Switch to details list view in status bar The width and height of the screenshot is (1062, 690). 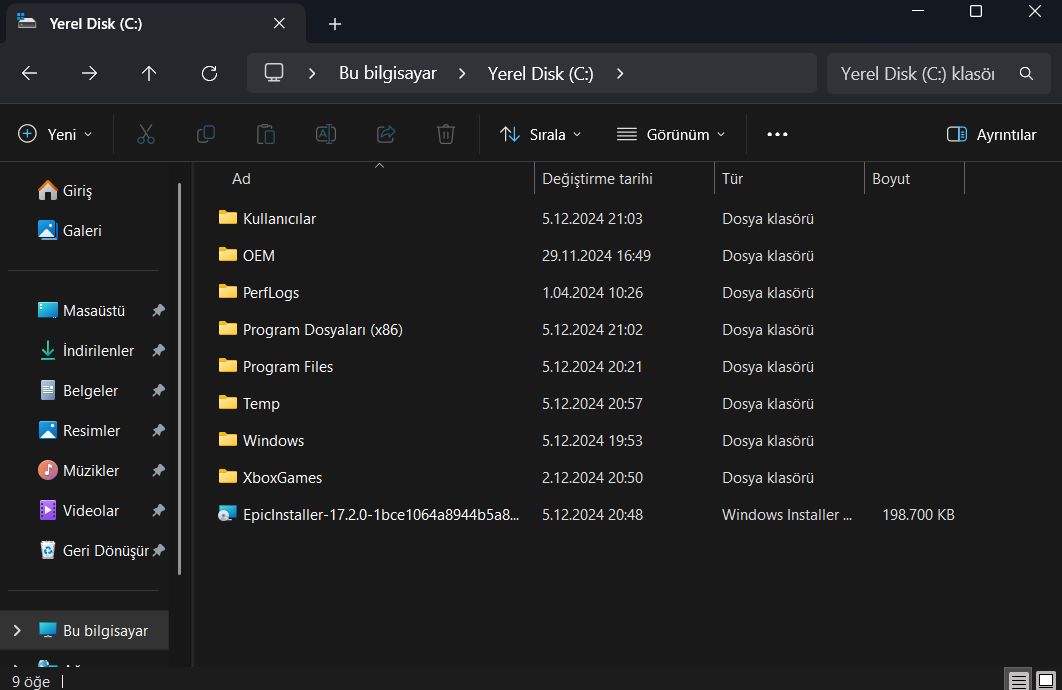(x=1018, y=681)
